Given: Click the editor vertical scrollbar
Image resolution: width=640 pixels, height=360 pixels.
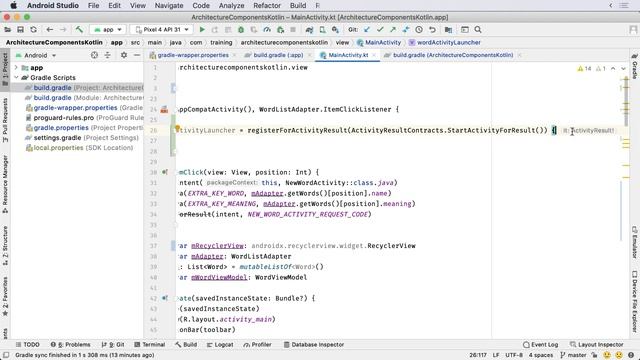Looking at the screenshot, I should [626, 102].
